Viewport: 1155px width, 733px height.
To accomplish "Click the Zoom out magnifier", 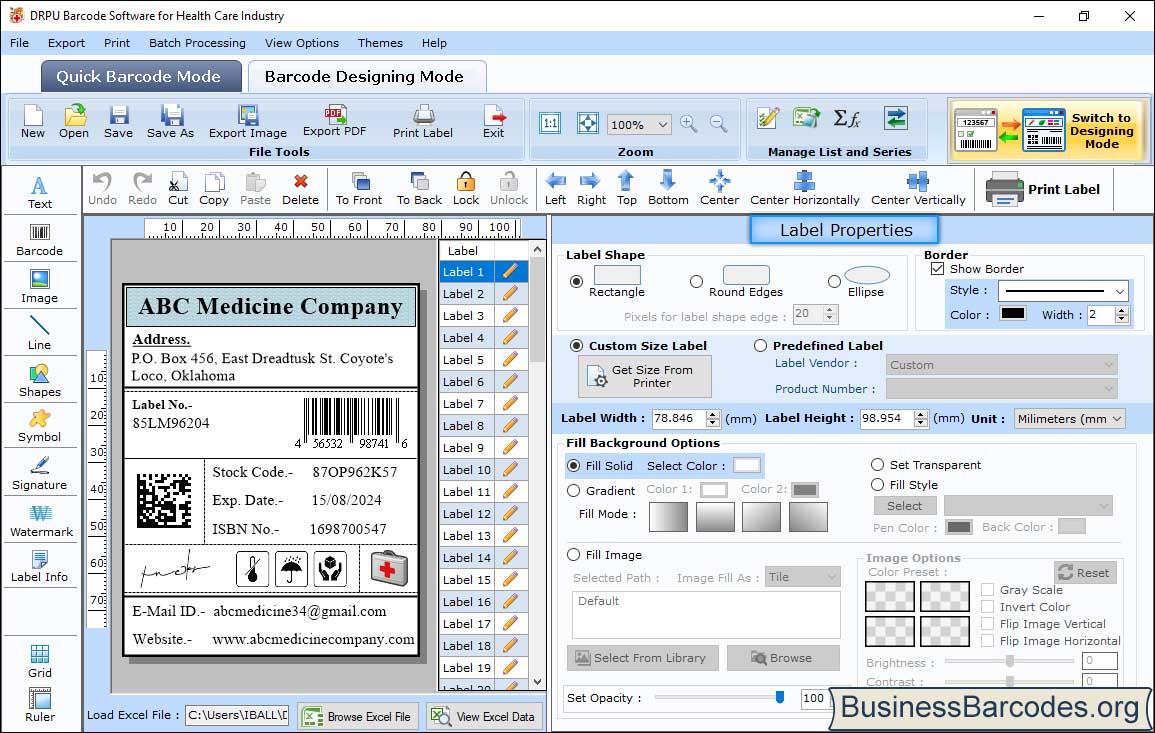I will tap(718, 124).
